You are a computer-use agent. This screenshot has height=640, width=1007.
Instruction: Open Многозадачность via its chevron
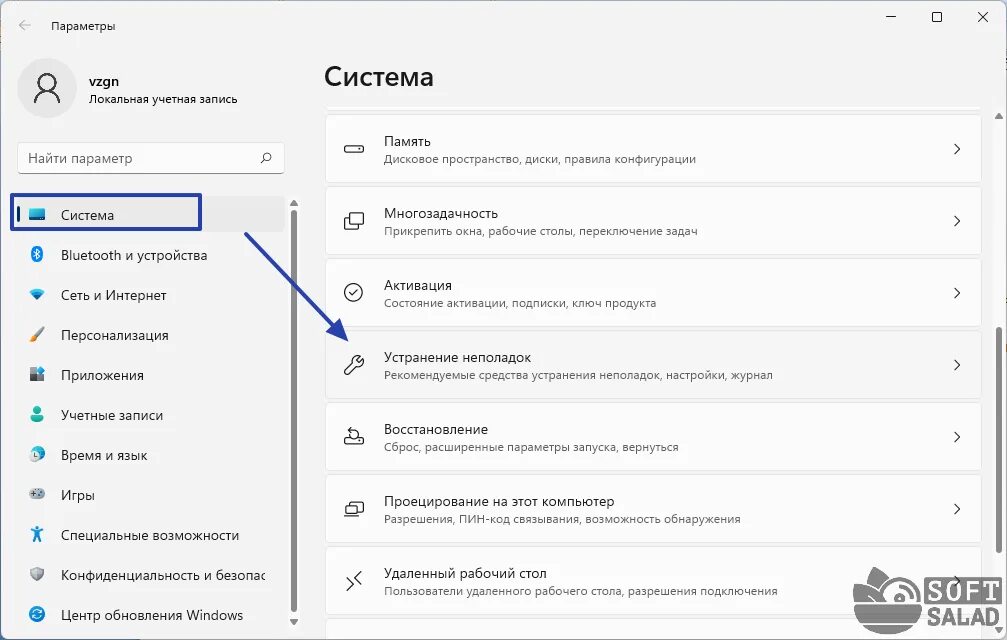point(957,221)
